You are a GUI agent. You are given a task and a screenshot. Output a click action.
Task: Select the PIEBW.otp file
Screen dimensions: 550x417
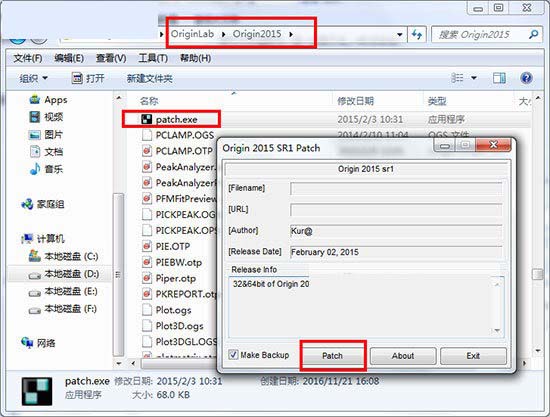(x=179, y=262)
